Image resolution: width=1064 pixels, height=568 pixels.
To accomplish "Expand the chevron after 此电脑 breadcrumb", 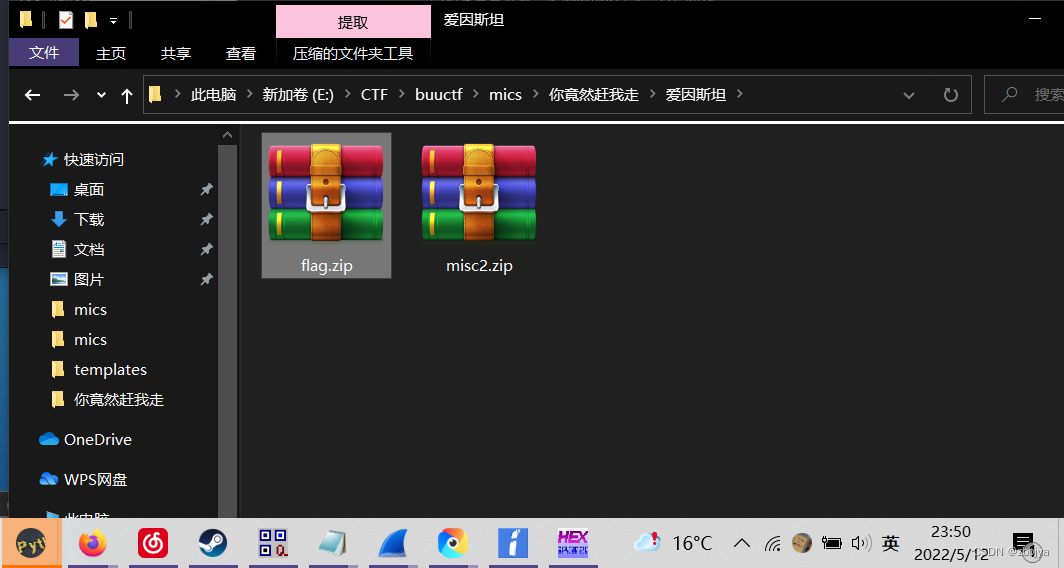I will pos(249,94).
